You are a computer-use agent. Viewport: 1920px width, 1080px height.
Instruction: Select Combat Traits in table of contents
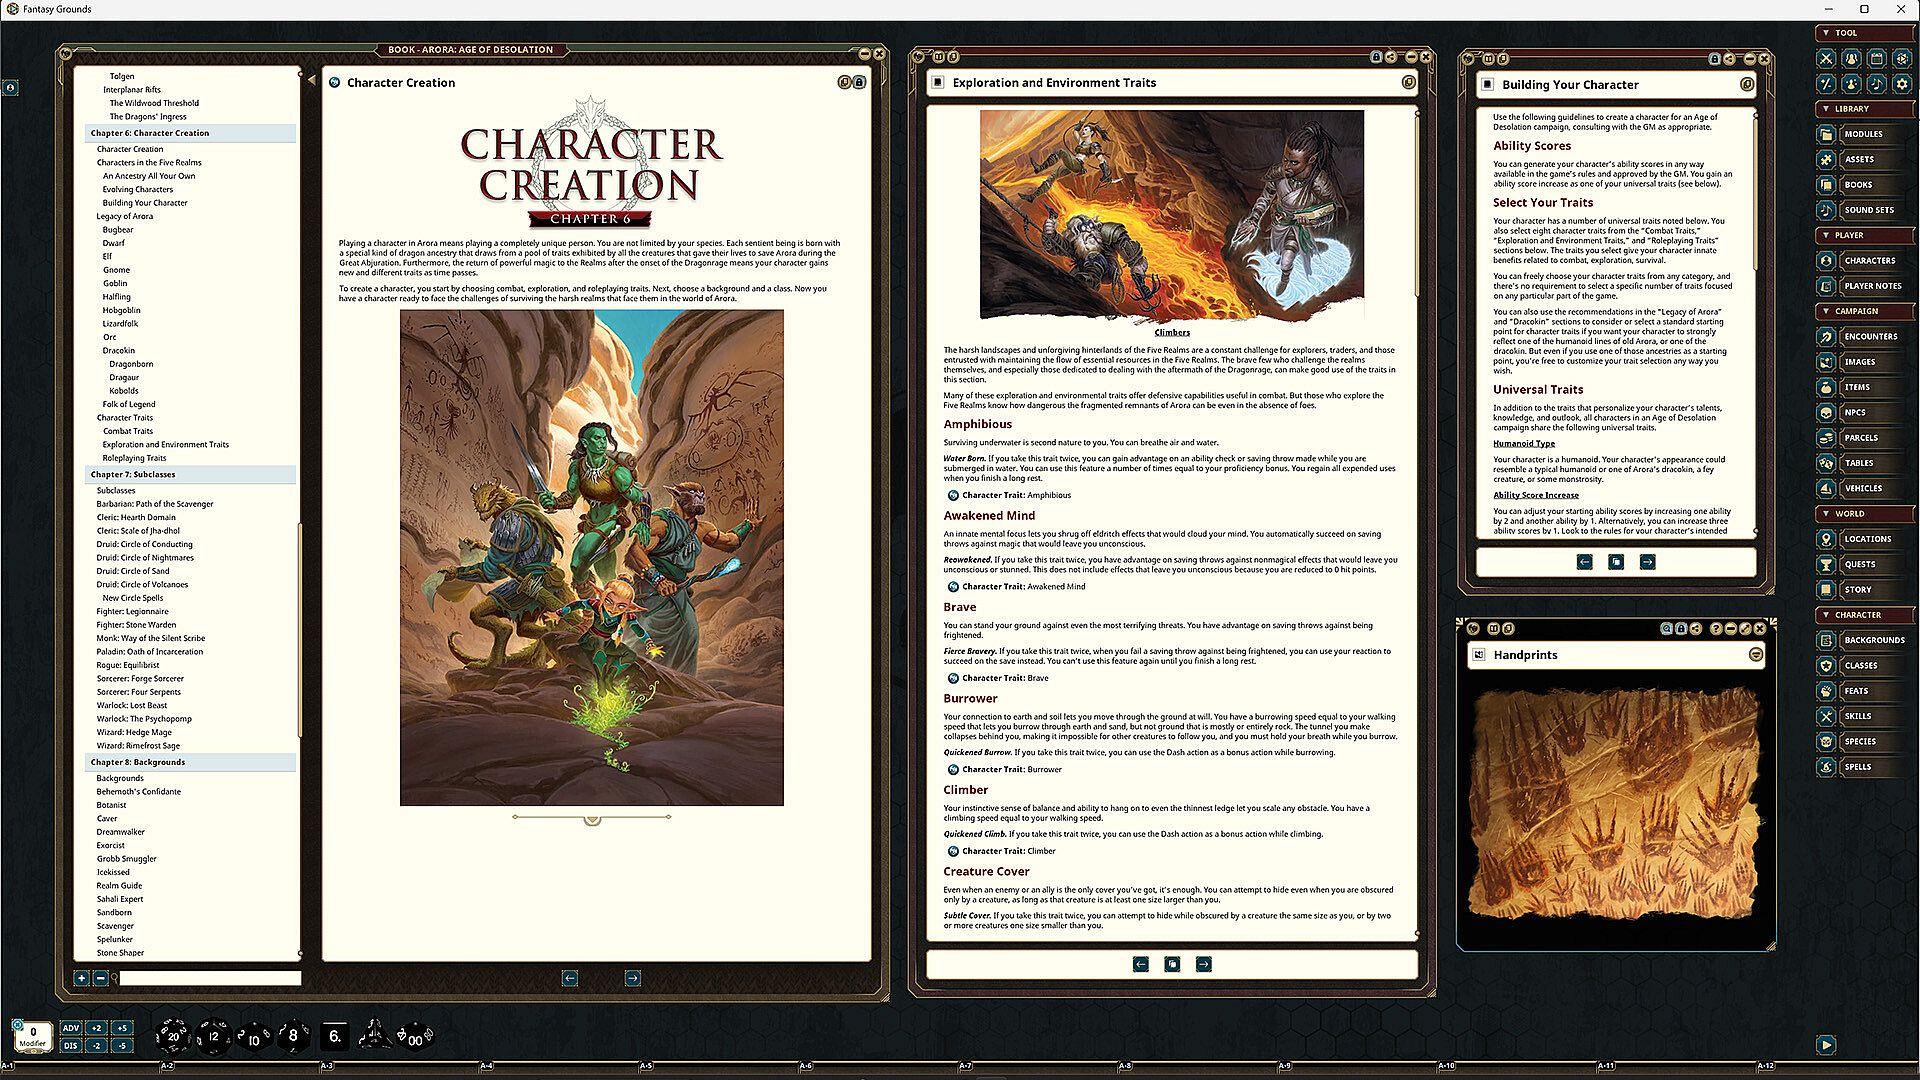[x=128, y=431]
